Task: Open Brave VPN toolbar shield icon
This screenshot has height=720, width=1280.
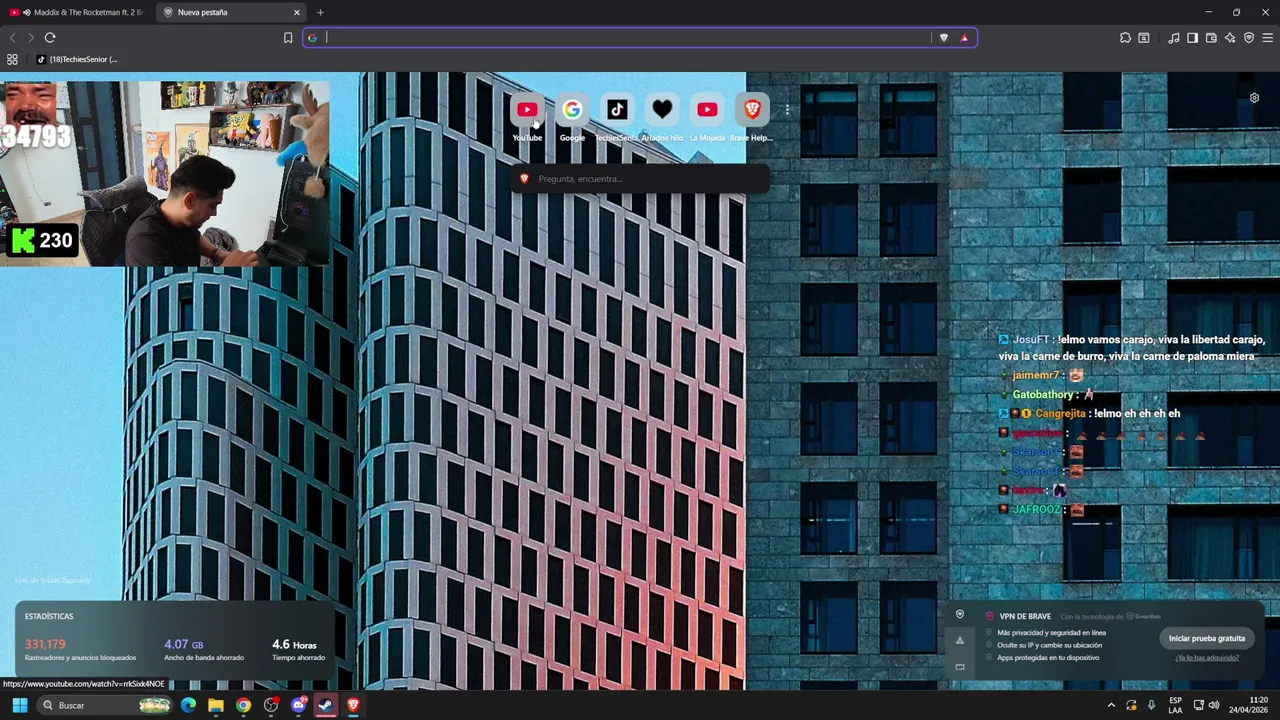Action: 1249,38
